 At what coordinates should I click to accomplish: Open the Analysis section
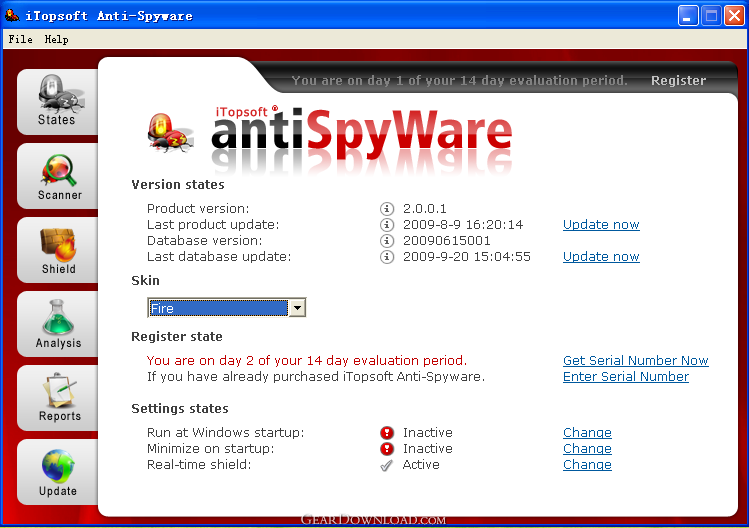(x=58, y=324)
